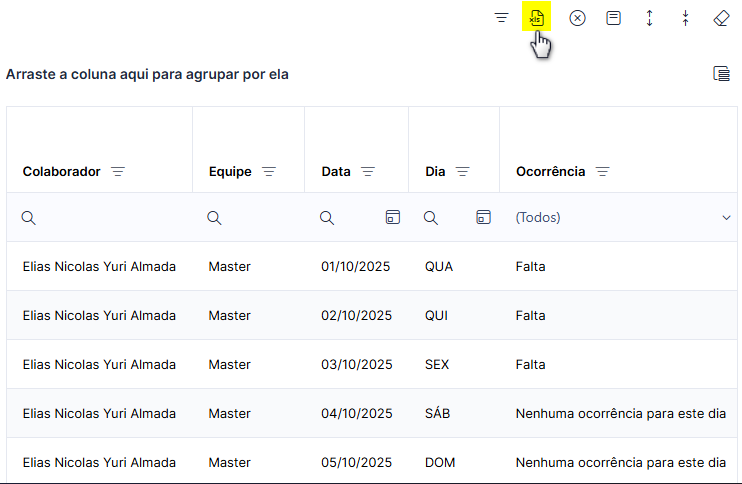Select the date cell 02/10/2025
The height and width of the screenshot is (484, 742).
point(356,316)
